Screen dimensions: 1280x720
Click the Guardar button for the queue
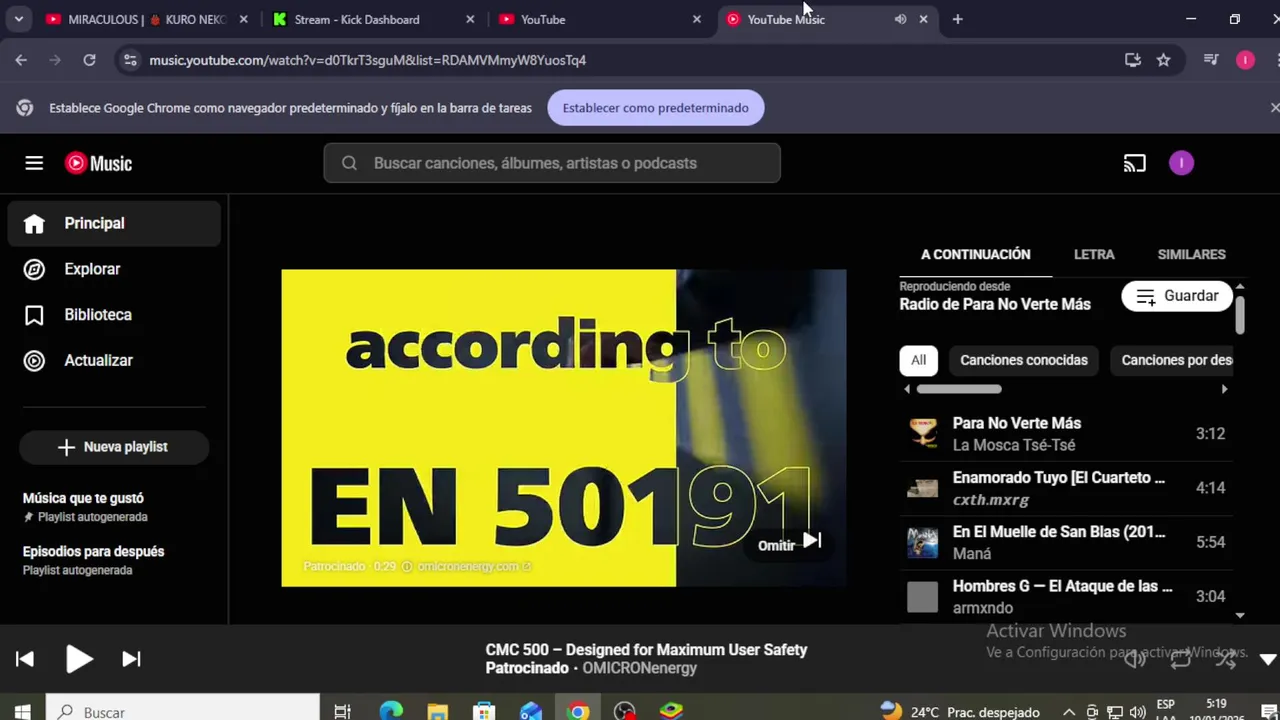coord(1177,296)
